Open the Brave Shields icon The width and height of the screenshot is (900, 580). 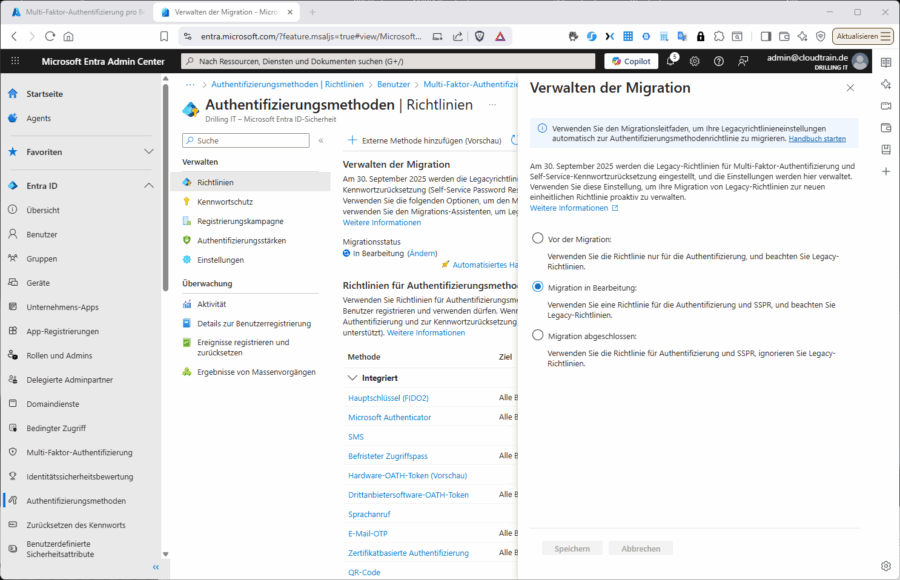(x=480, y=36)
